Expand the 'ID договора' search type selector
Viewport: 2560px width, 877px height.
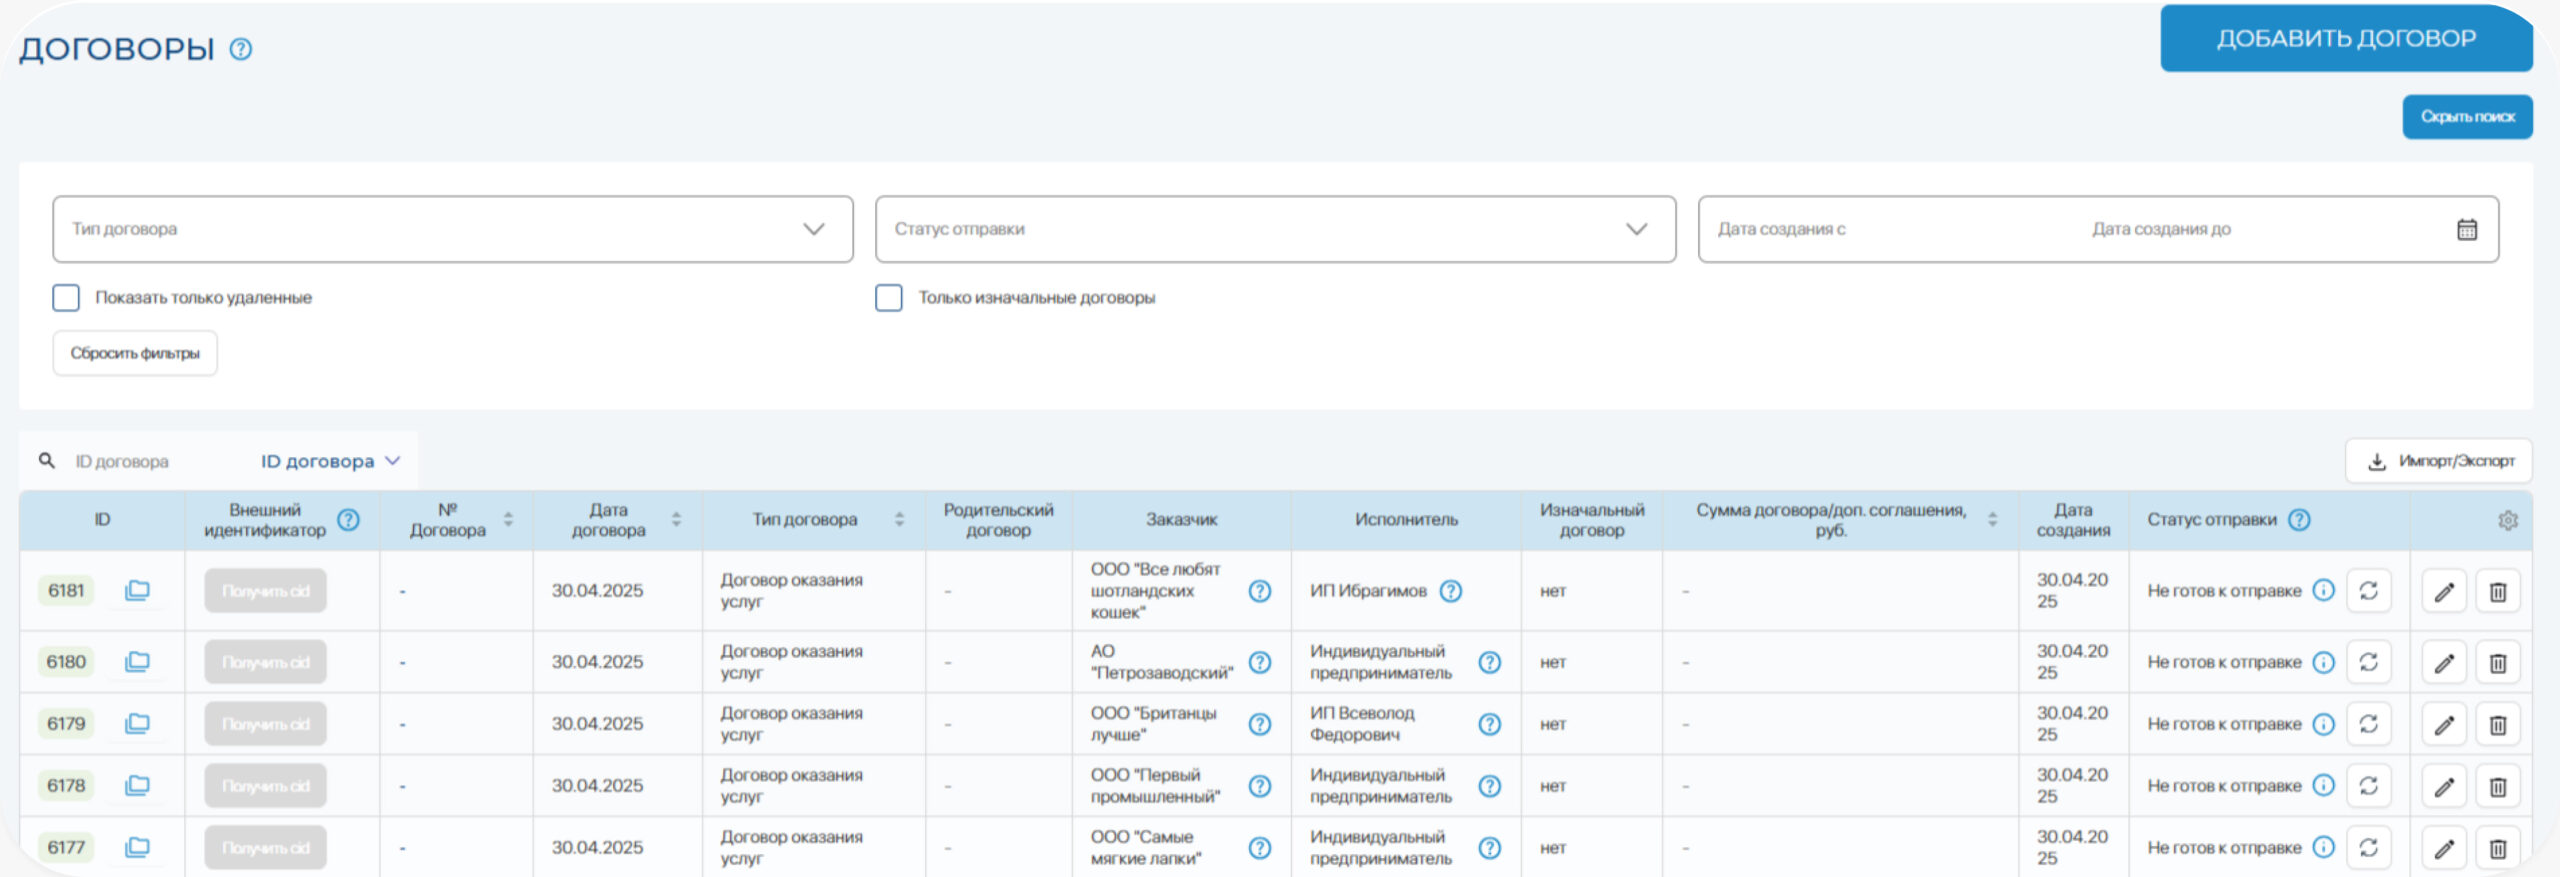330,461
